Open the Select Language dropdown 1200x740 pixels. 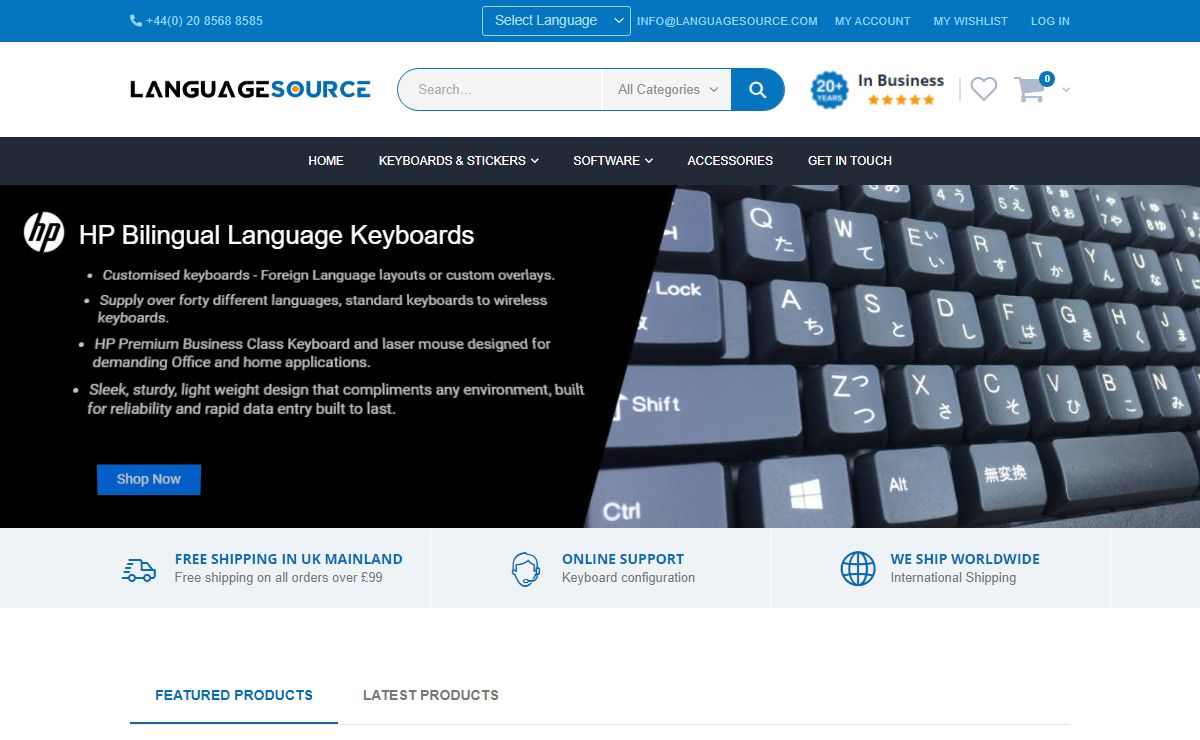[556, 21]
